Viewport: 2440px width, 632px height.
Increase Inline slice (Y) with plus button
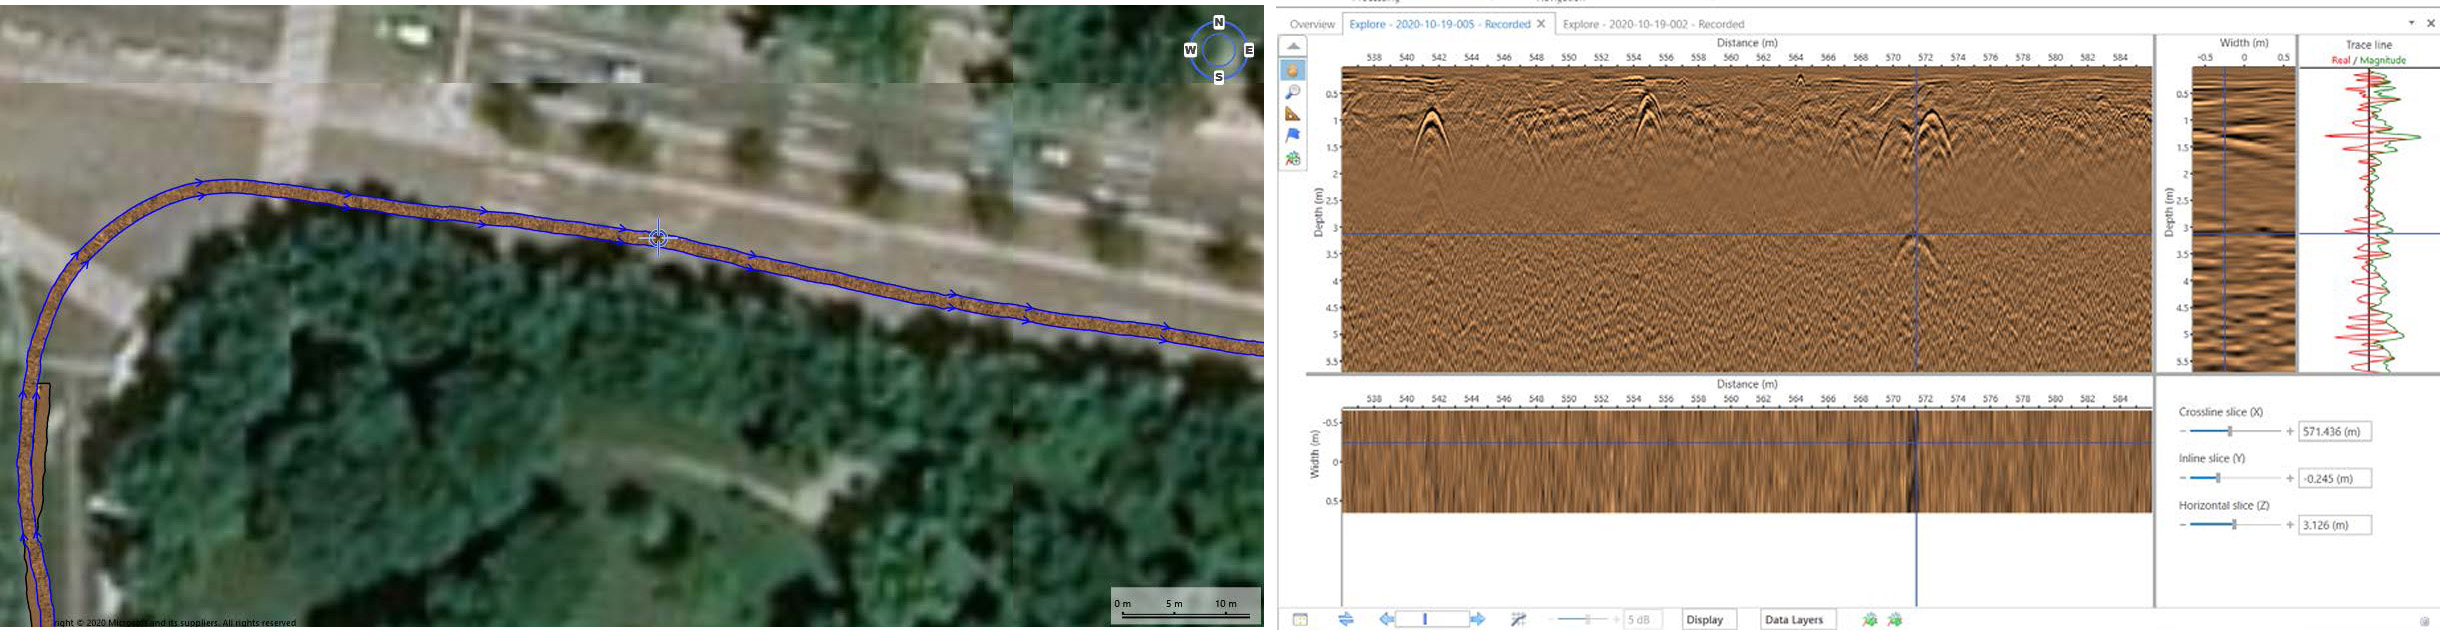click(2290, 479)
